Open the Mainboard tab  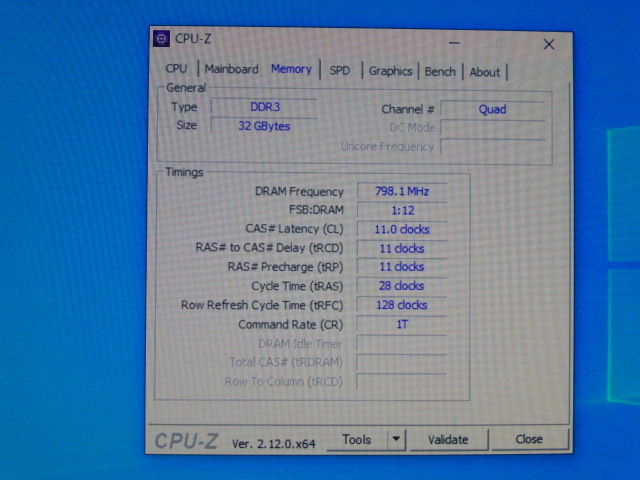coord(231,69)
